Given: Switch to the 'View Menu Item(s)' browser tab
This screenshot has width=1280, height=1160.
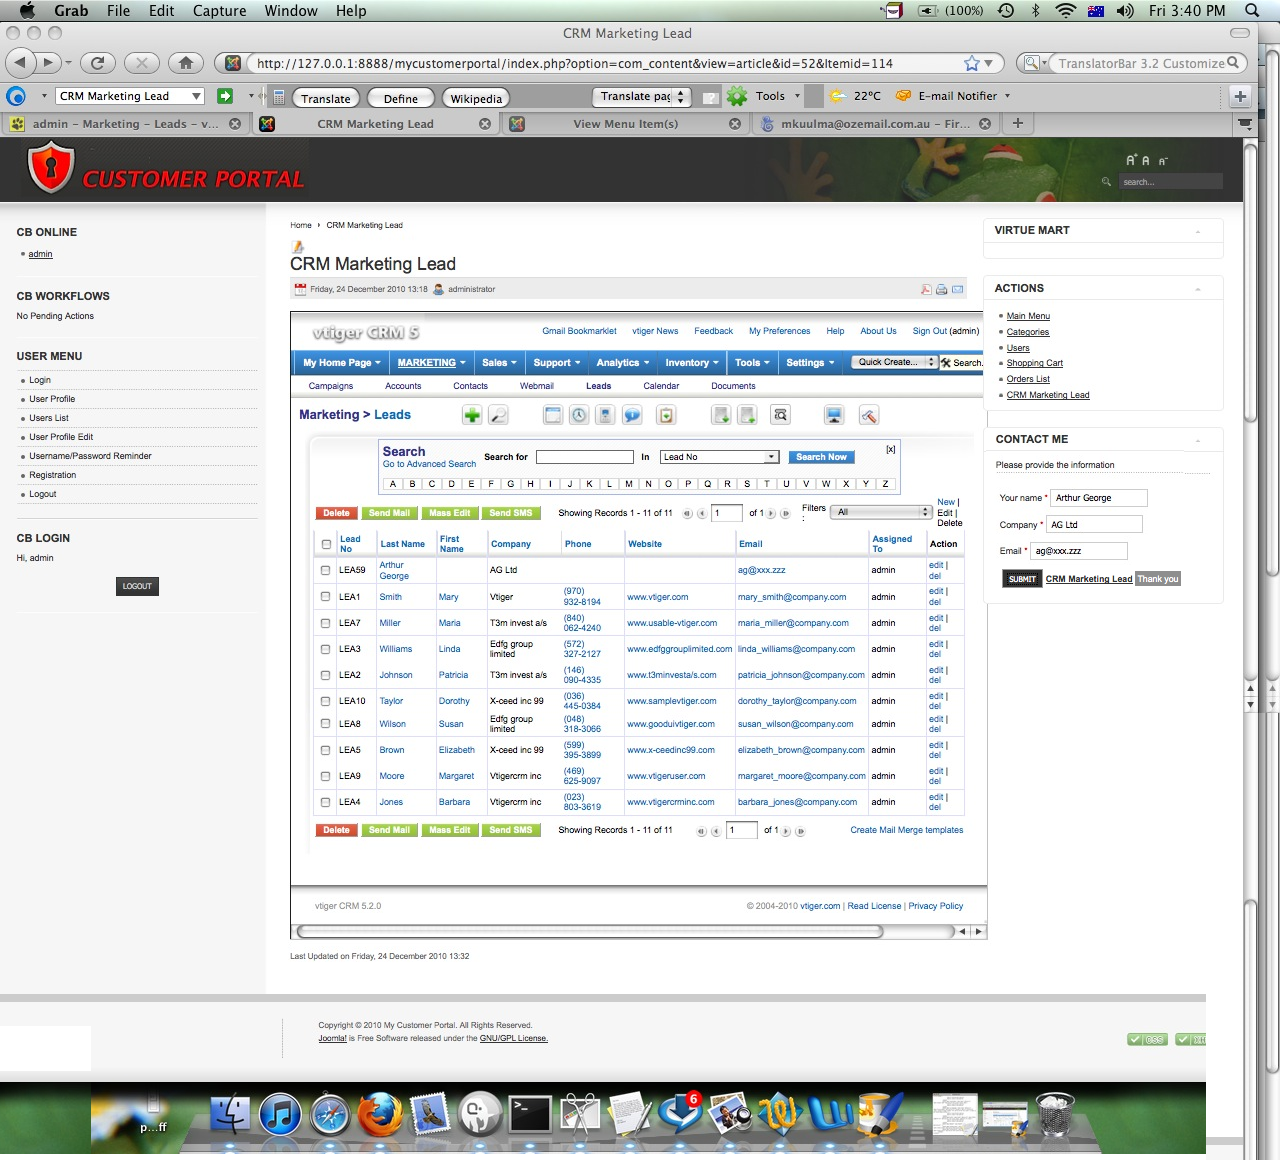Looking at the screenshot, I should pyautogui.click(x=625, y=124).
